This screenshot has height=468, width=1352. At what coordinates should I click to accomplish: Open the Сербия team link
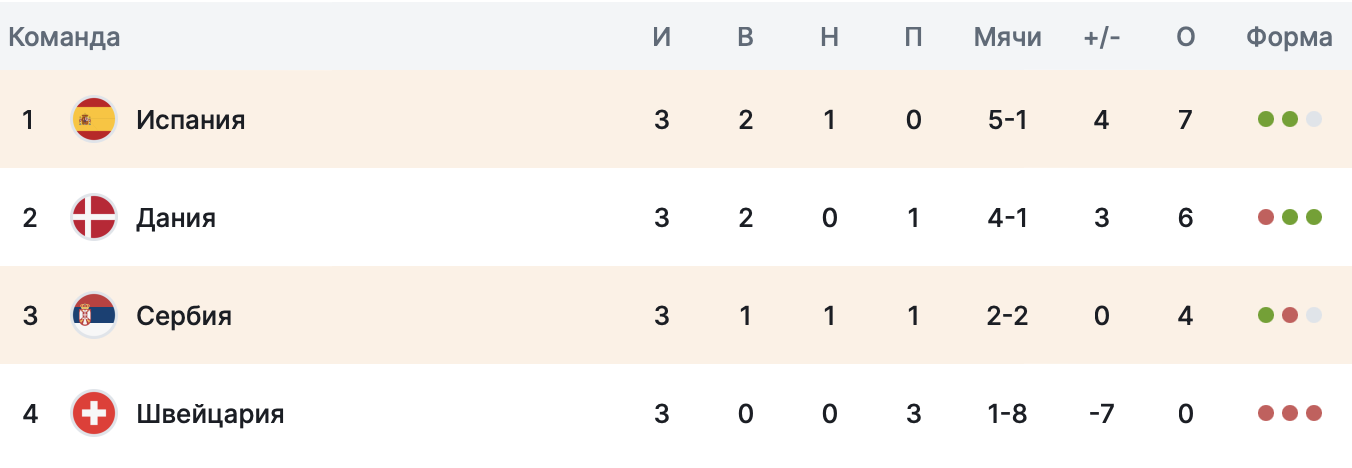tap(184, 316)
